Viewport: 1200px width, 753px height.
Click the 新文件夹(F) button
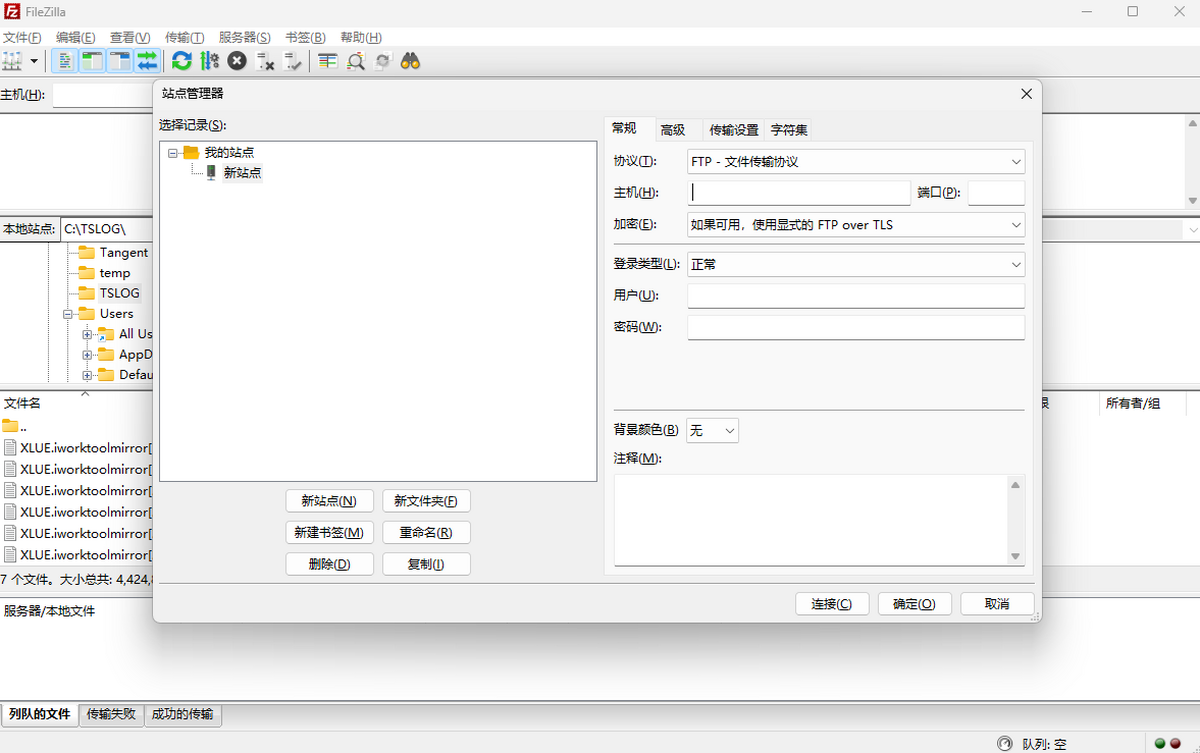point(426,501)
